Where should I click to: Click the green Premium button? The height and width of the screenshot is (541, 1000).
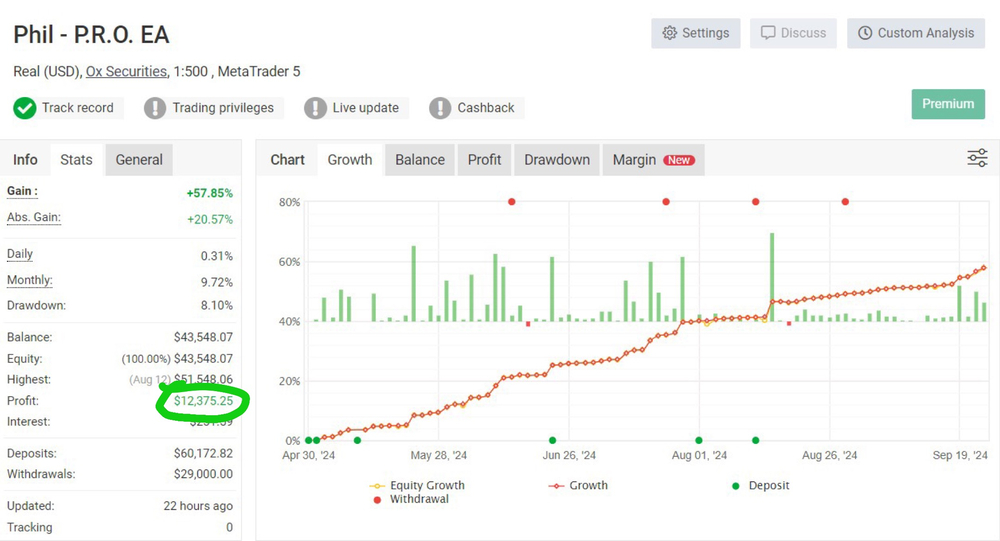coord(948,104)
